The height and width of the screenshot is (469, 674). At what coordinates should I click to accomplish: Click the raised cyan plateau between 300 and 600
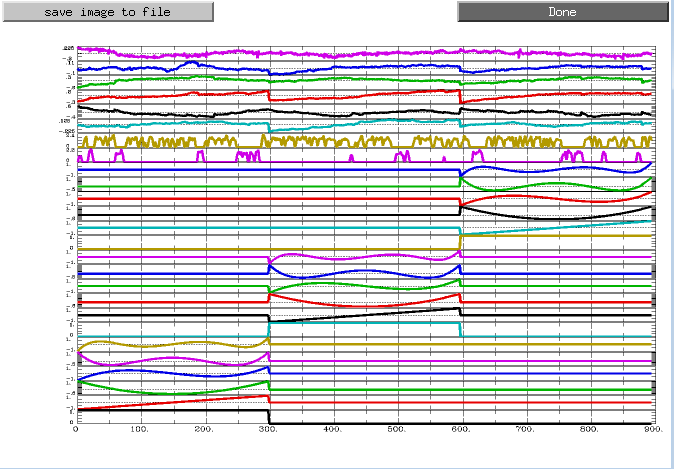point(365,323)
